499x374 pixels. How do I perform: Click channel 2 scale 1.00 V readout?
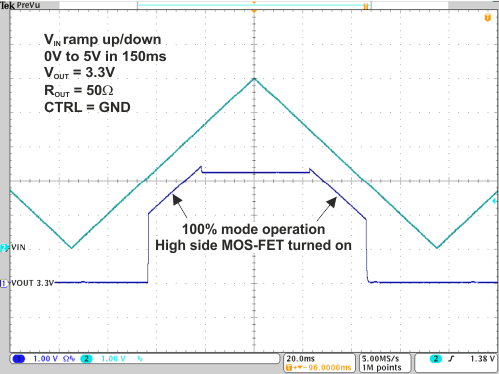[x=113, y=359]
